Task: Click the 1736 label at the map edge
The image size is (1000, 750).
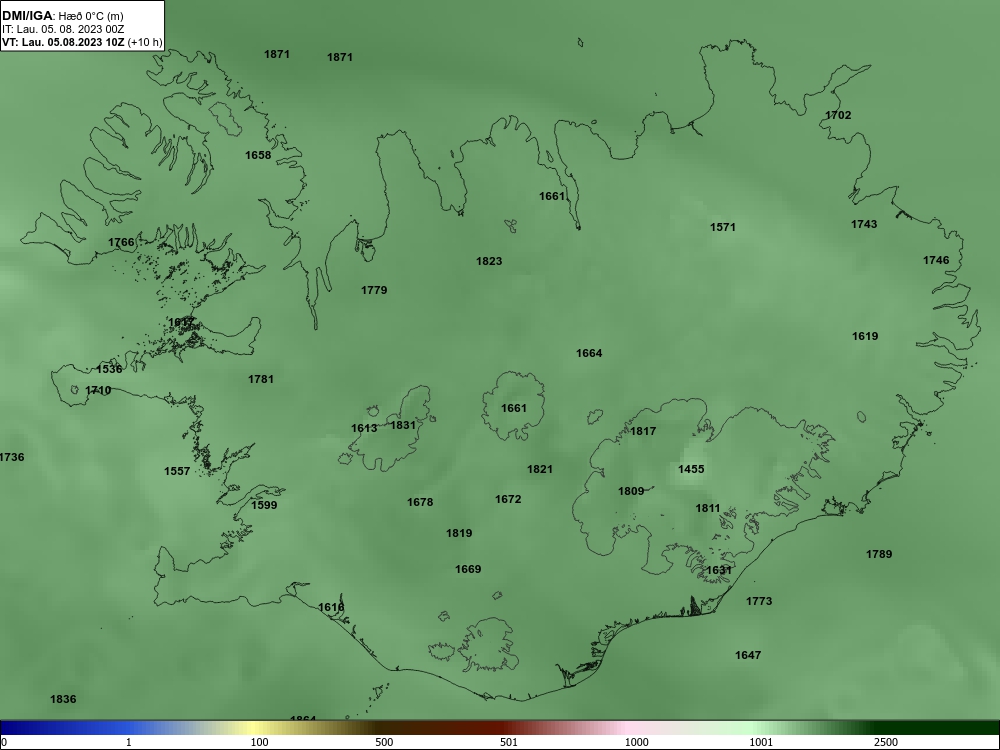Action: [11, 457]
